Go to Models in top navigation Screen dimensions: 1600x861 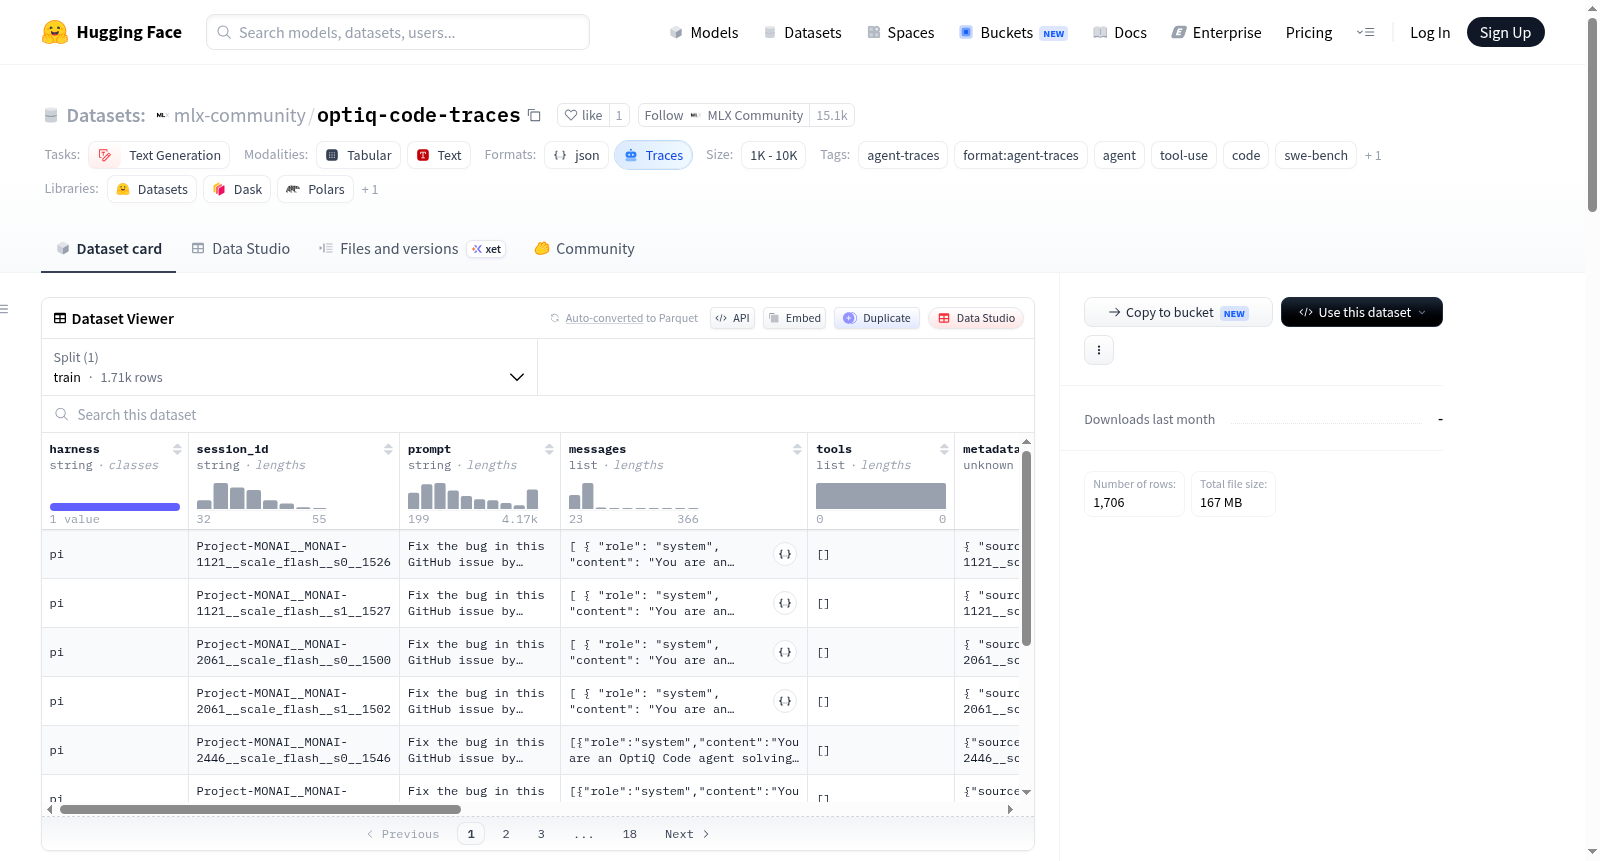tap(704, 32)
